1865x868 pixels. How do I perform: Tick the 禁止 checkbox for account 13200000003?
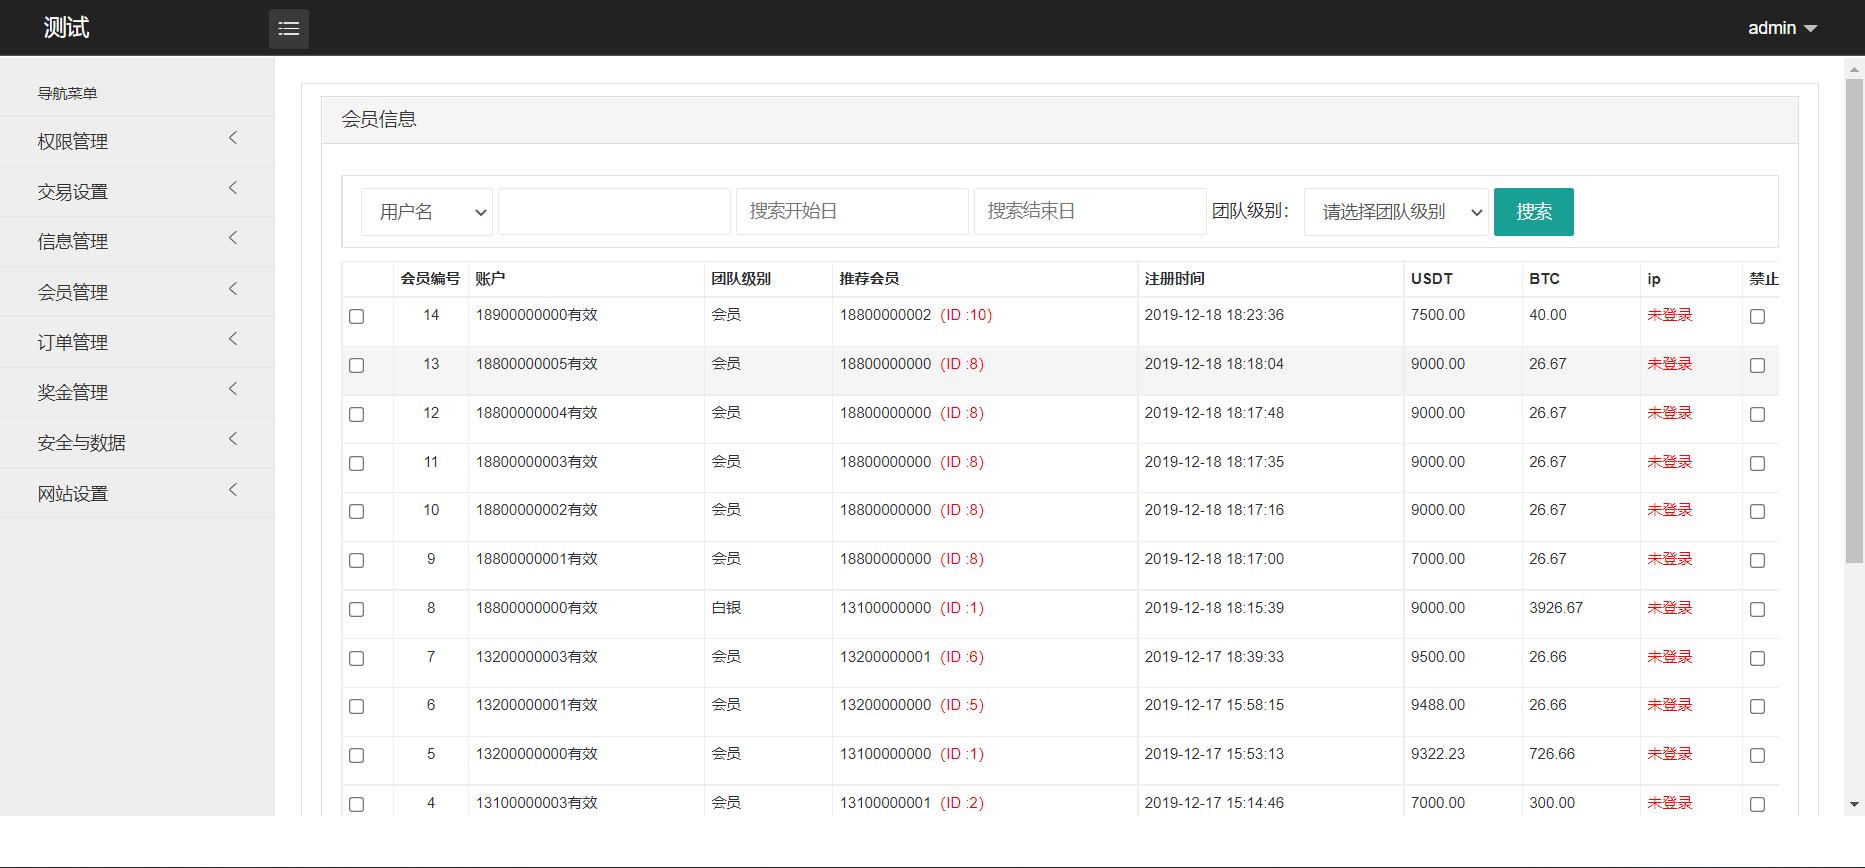1758,659
